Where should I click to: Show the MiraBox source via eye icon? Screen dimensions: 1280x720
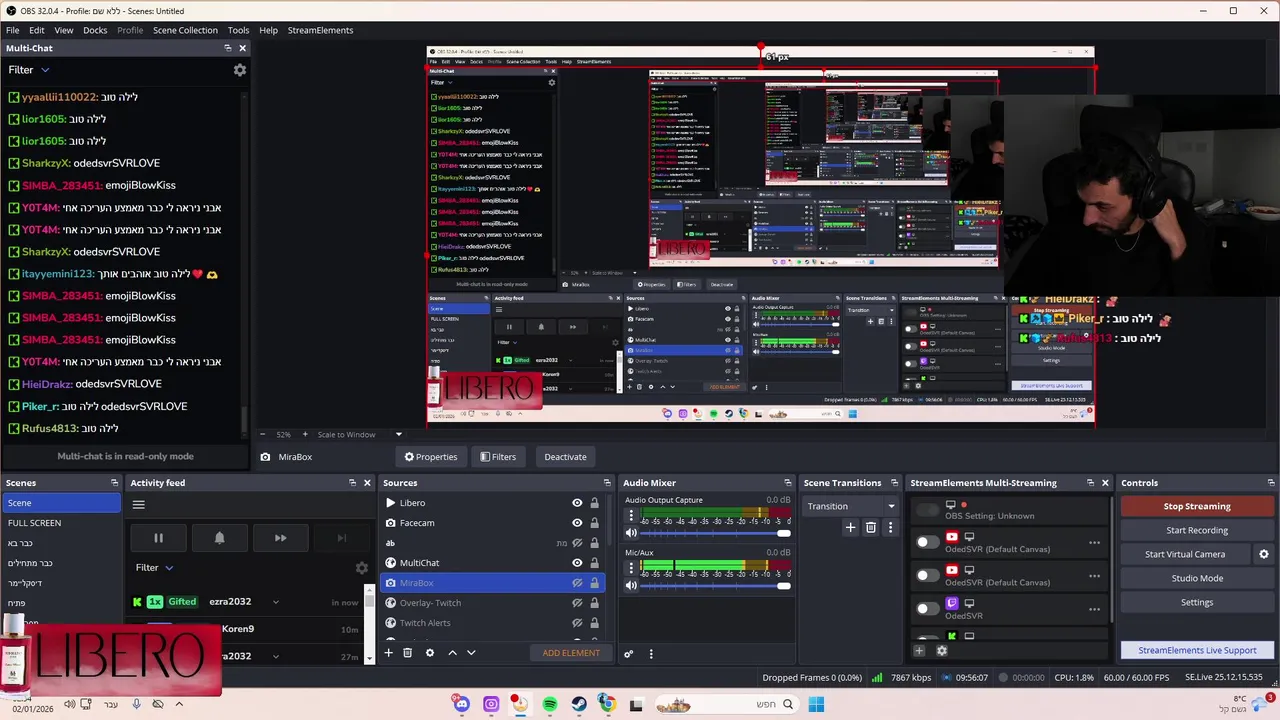pos(577,583)
